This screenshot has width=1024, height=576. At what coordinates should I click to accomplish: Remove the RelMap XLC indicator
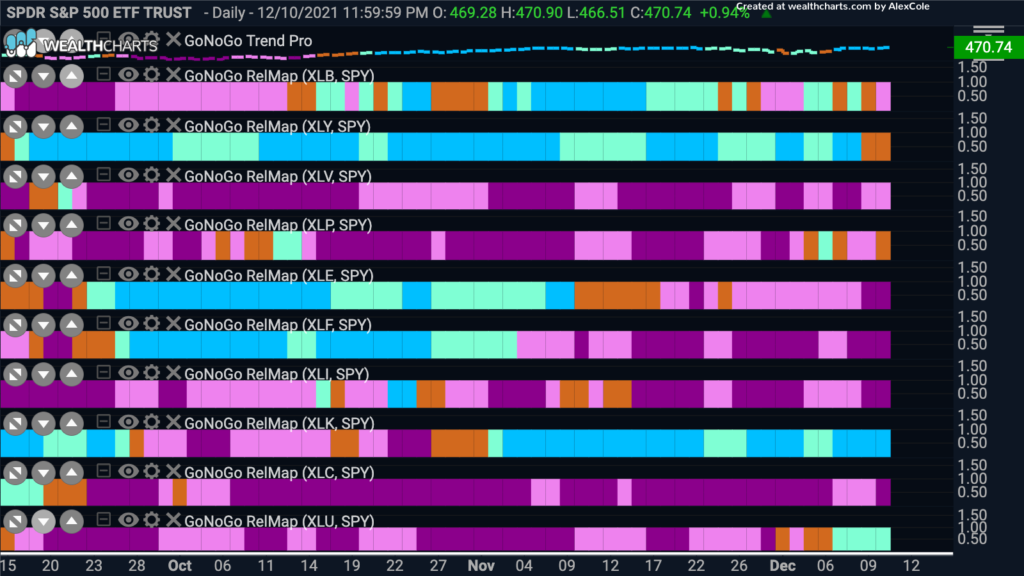pos(173,472)
